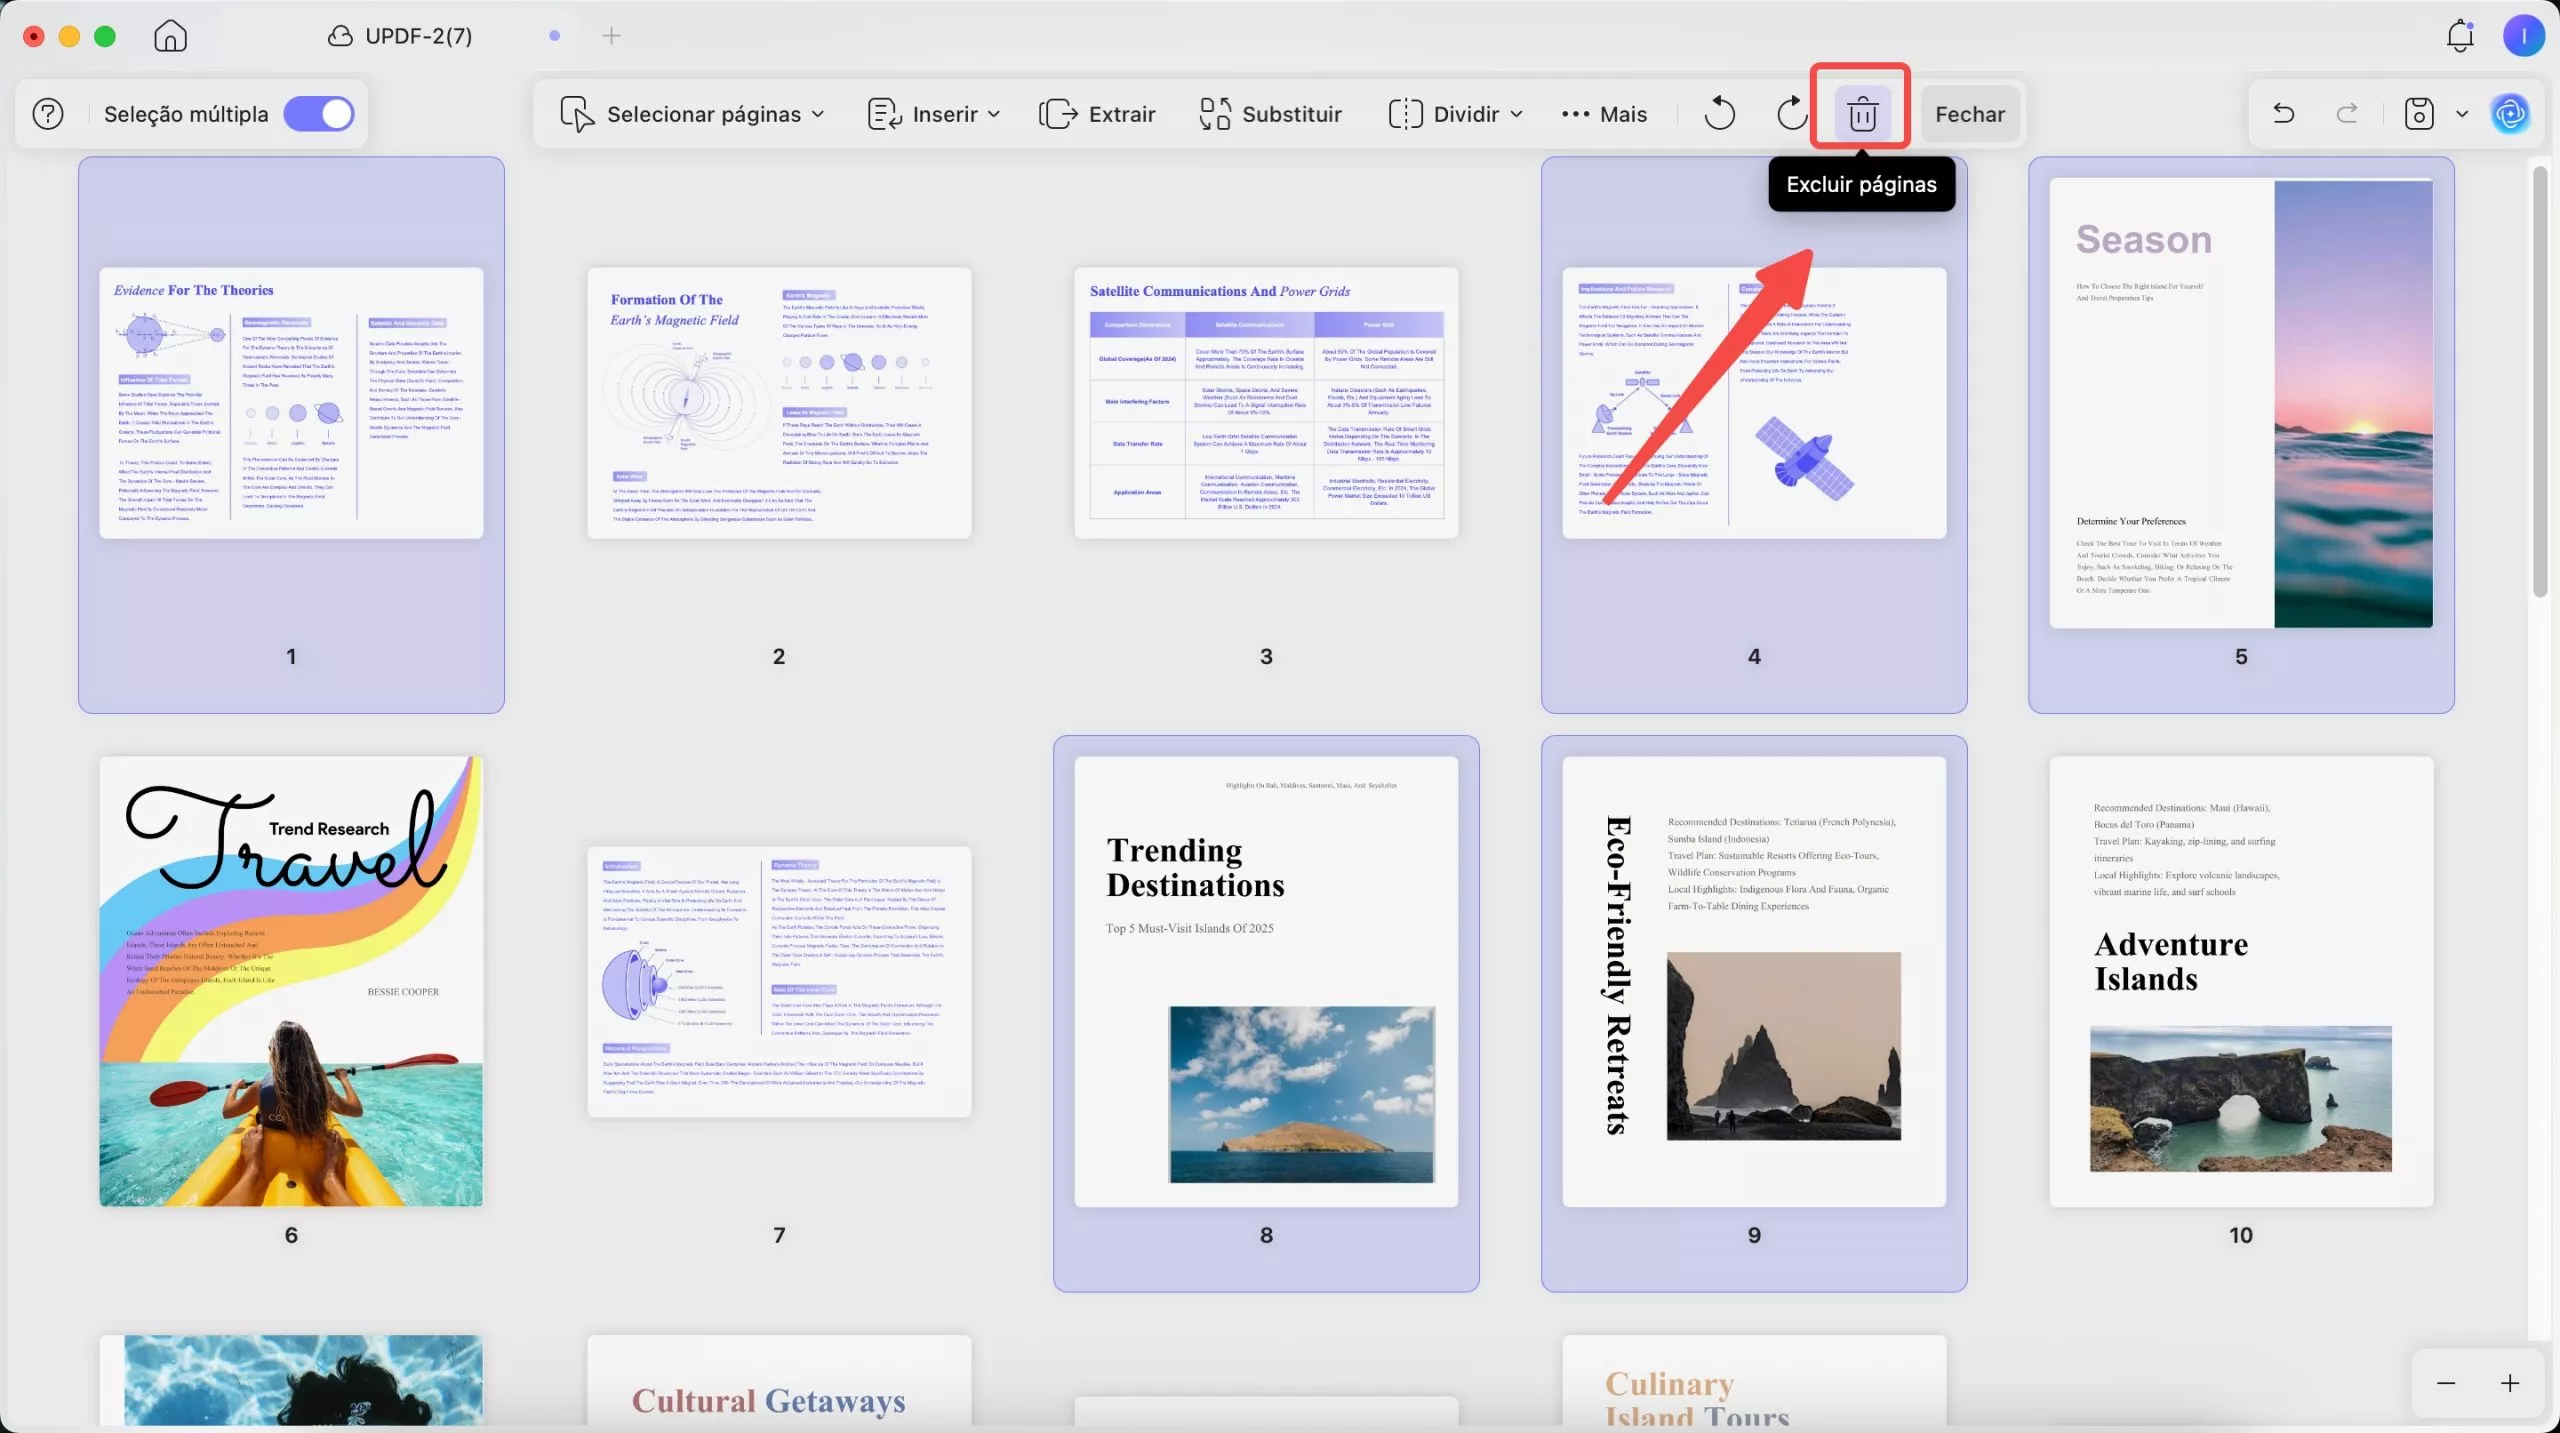Zoom out thumbnails with minus button
The image size is (2560, 1433).
[2446, 1383]
